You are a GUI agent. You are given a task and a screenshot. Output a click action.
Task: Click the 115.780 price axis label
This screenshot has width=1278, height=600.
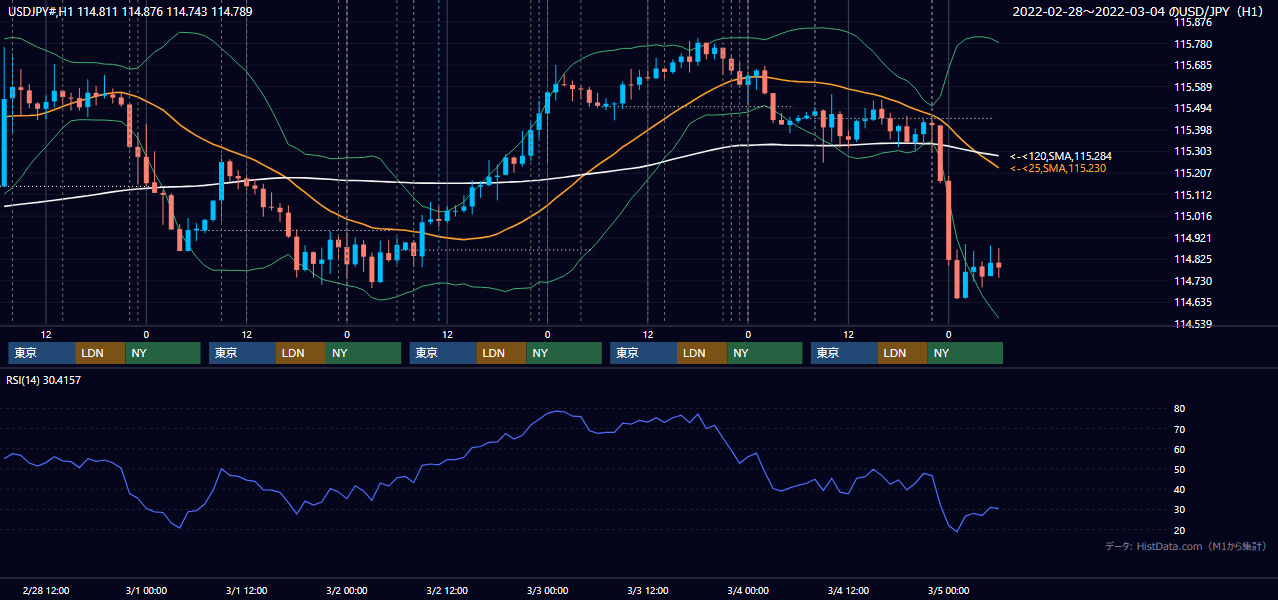[x=1192, y=44]
